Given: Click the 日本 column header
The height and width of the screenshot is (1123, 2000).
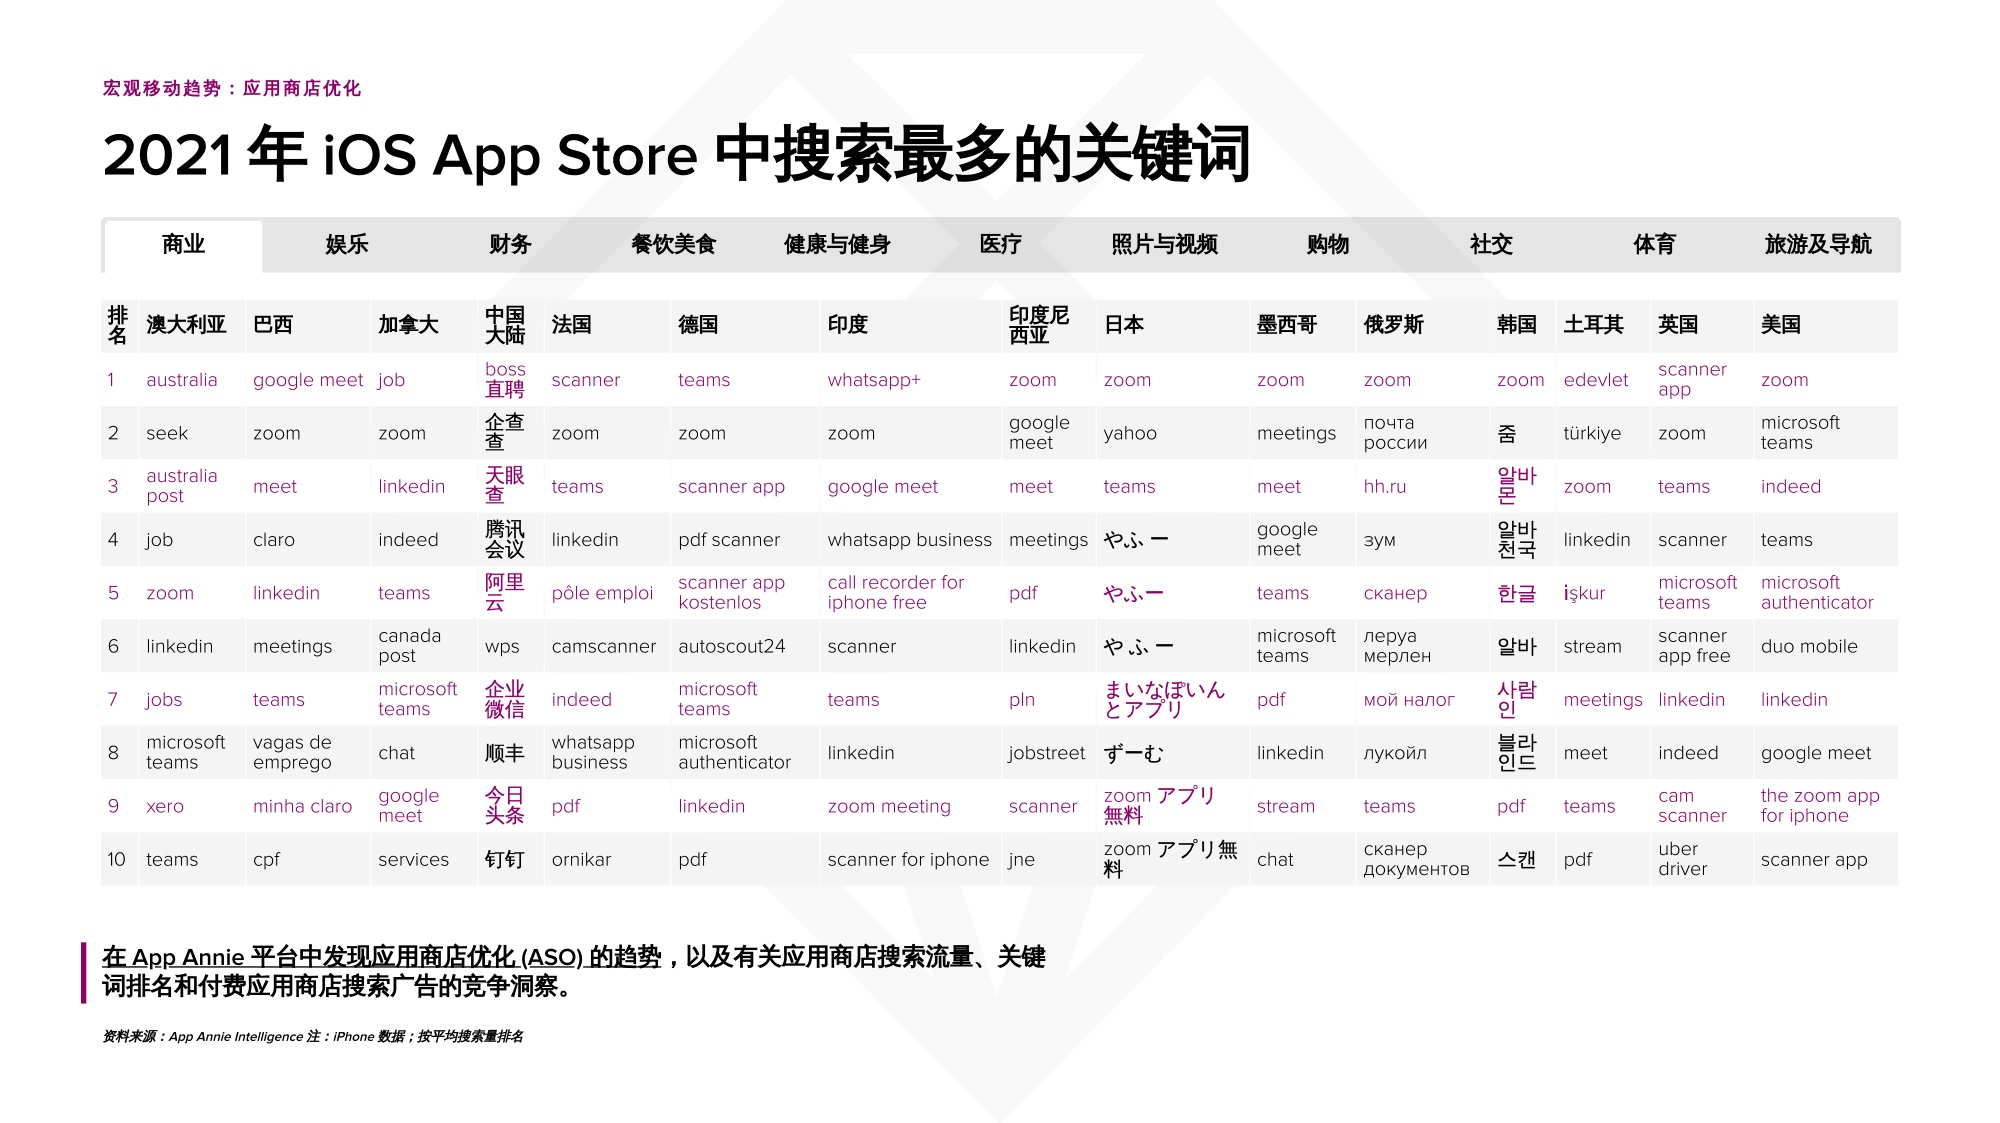Looking at the screenshot, I should pyautogui.click(x=1124, y=325).
